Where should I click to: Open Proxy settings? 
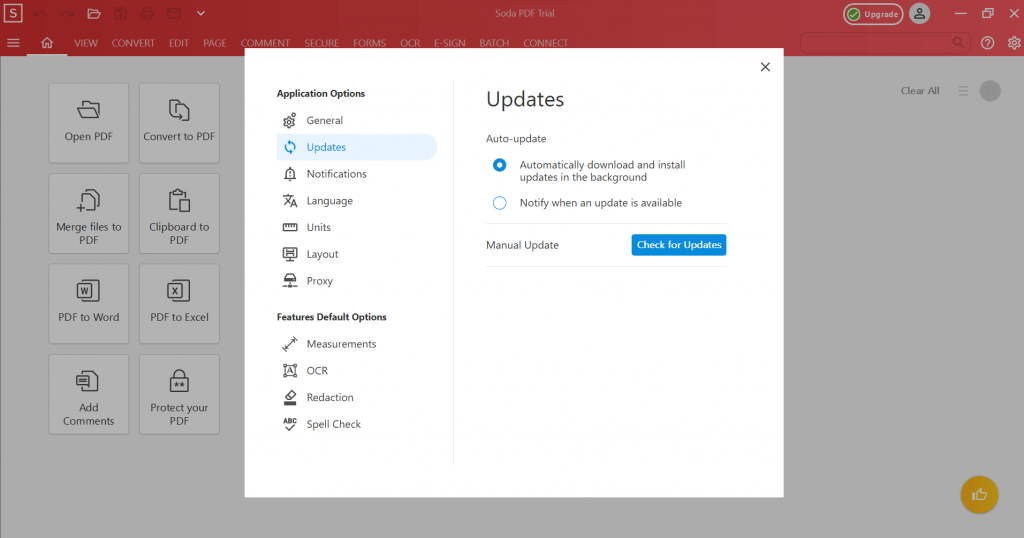click(x=357, y=281)
